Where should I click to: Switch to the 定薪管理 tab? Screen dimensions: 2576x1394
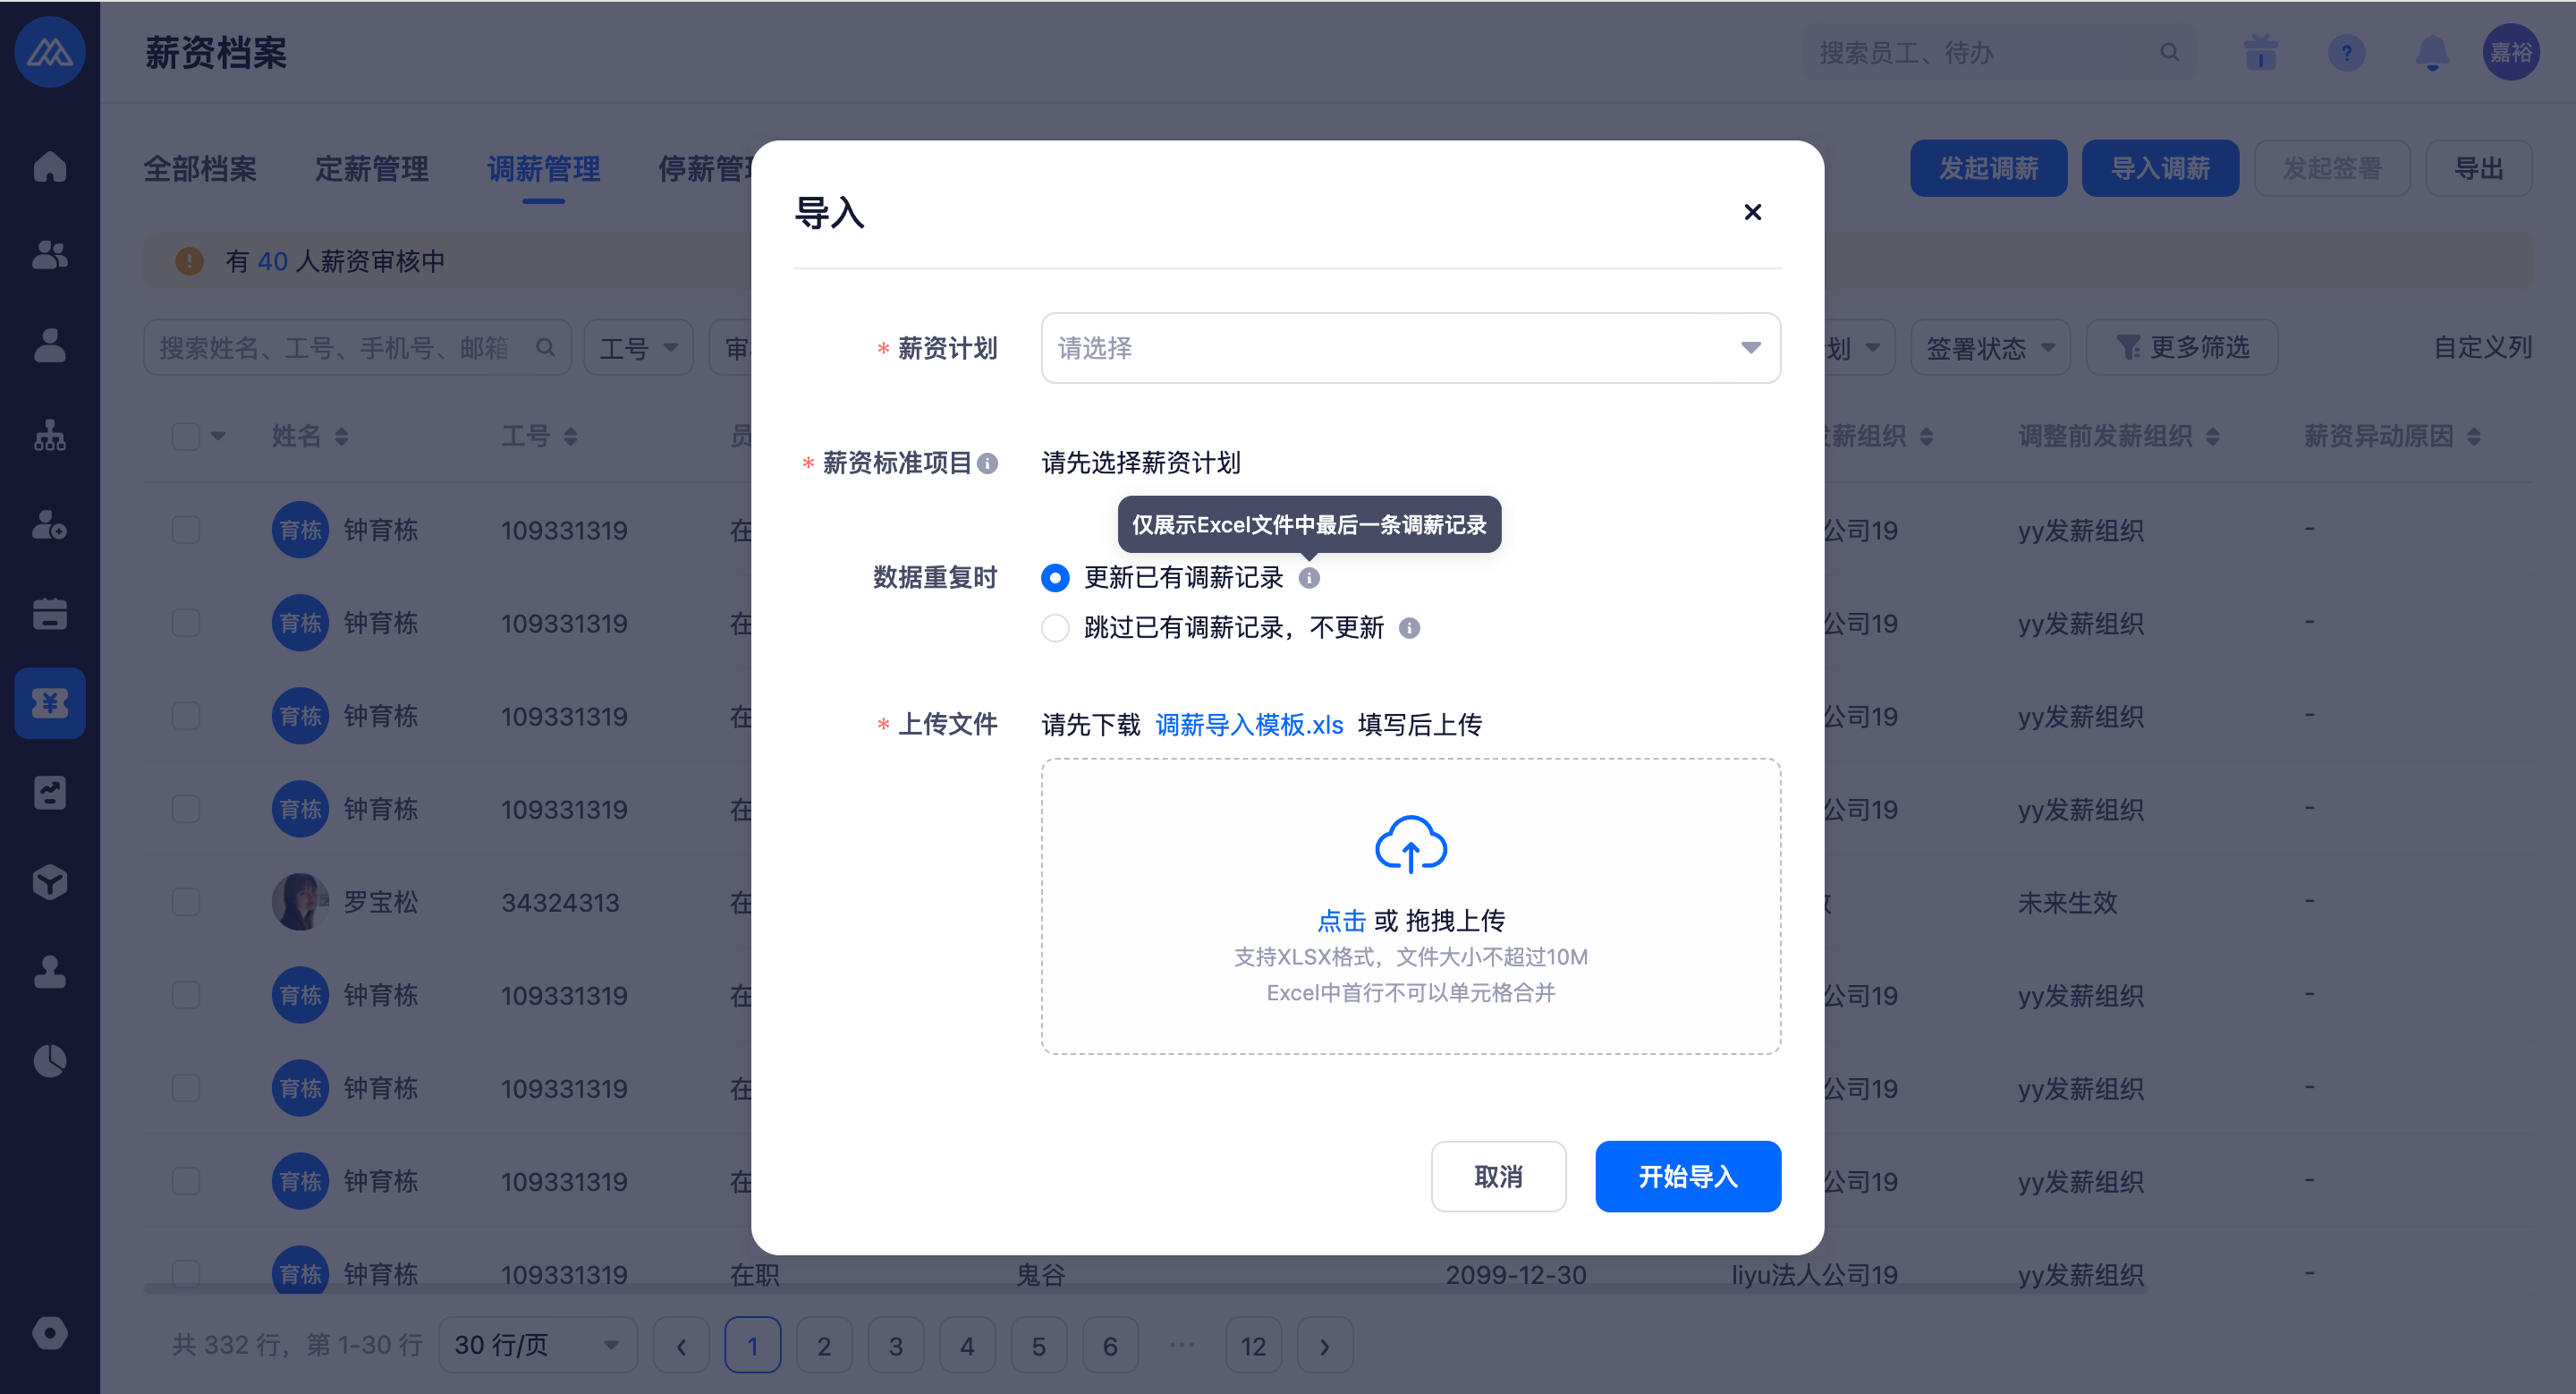click(x=372, y=168)
